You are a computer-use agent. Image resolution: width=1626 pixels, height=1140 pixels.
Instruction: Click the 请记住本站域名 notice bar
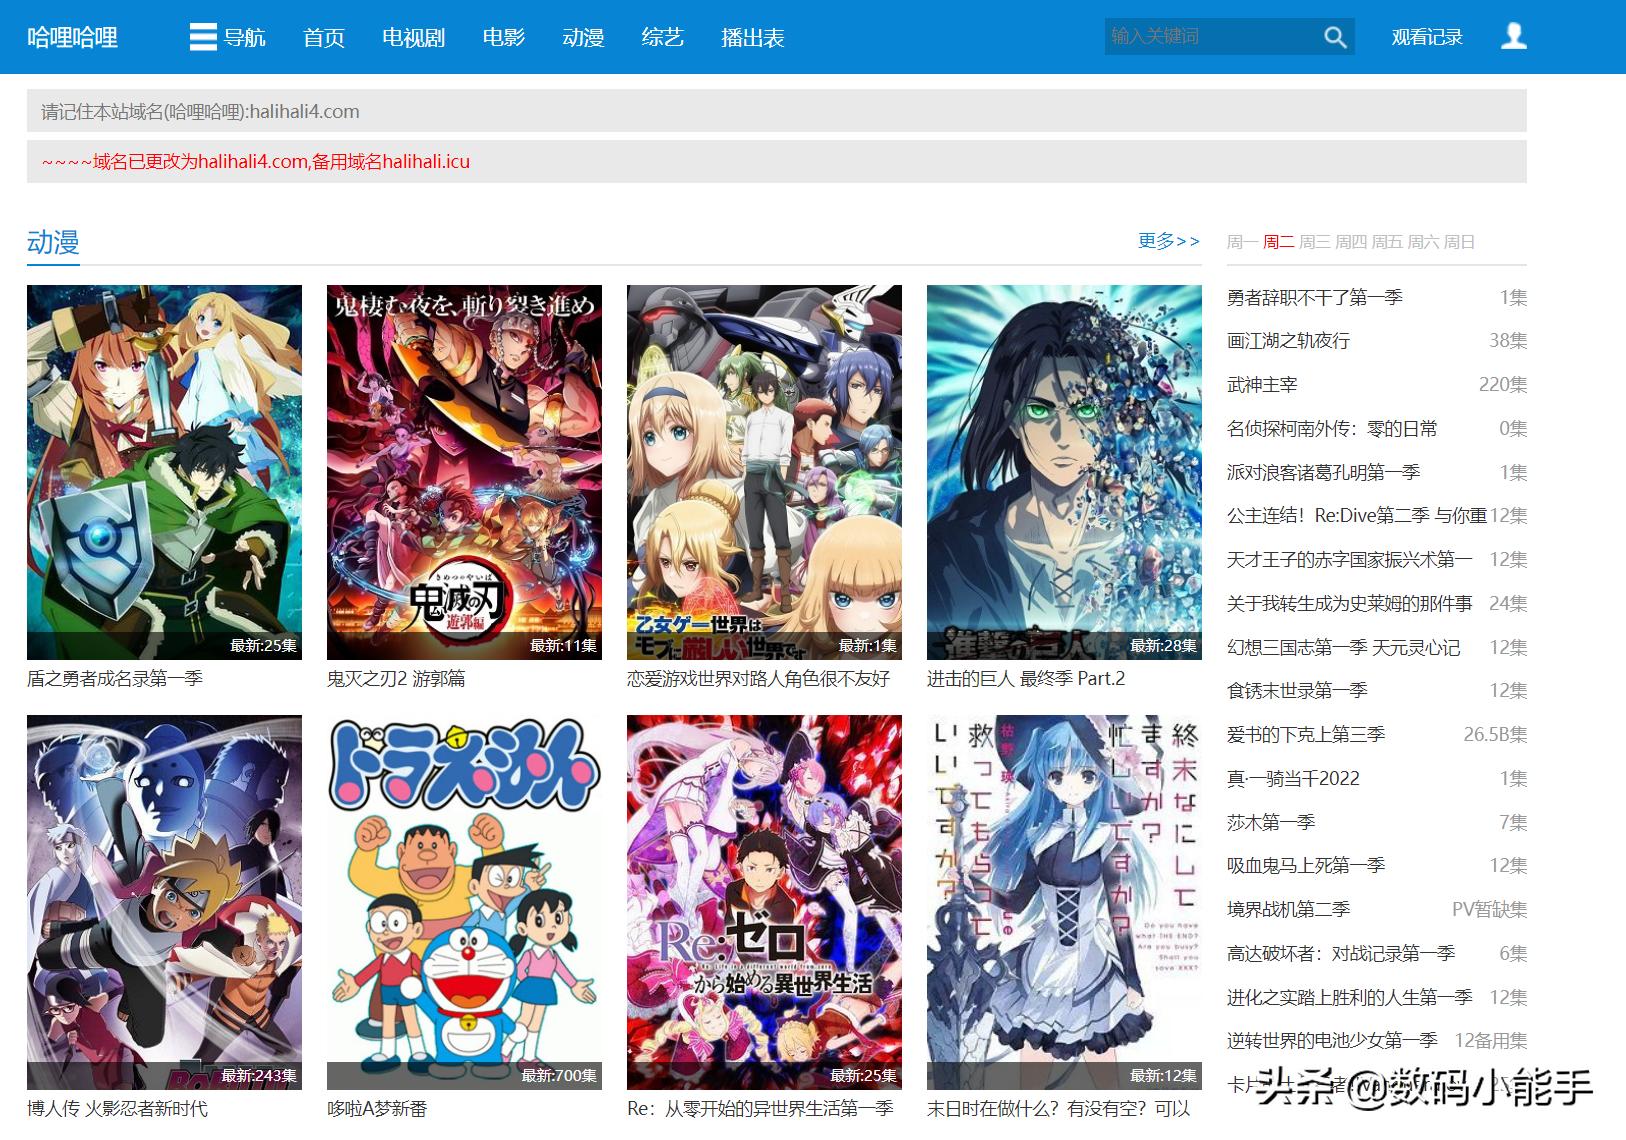tap(776, 111)
